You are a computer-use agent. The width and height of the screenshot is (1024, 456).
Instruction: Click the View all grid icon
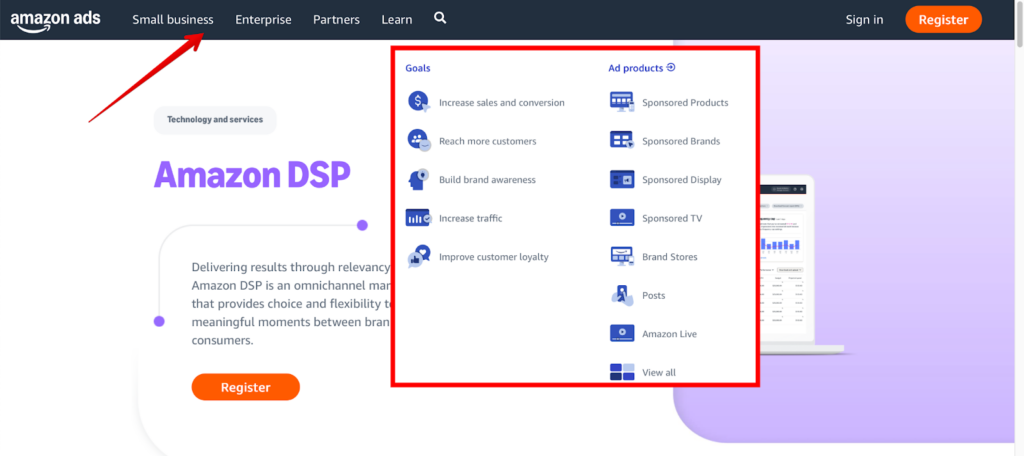(622, 372)
